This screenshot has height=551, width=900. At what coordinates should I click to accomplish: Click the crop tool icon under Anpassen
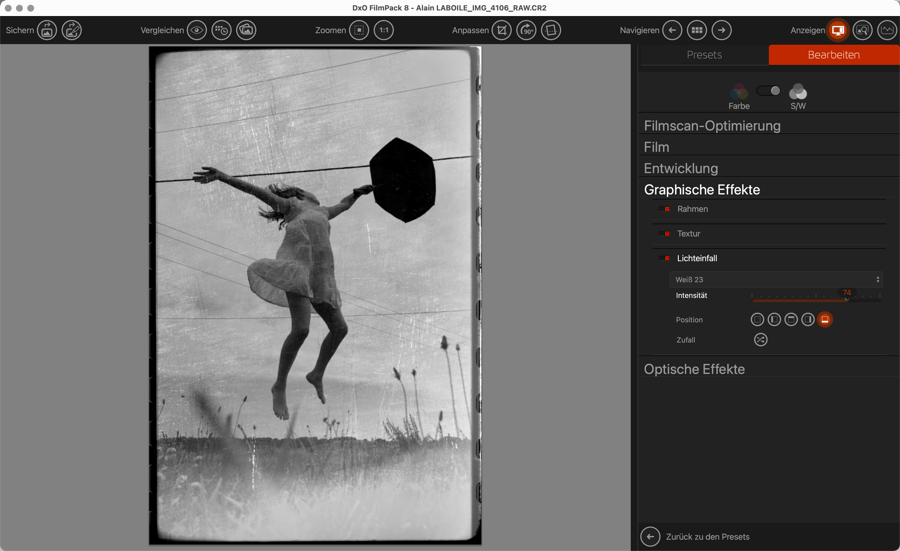click(x=502, y=31)
